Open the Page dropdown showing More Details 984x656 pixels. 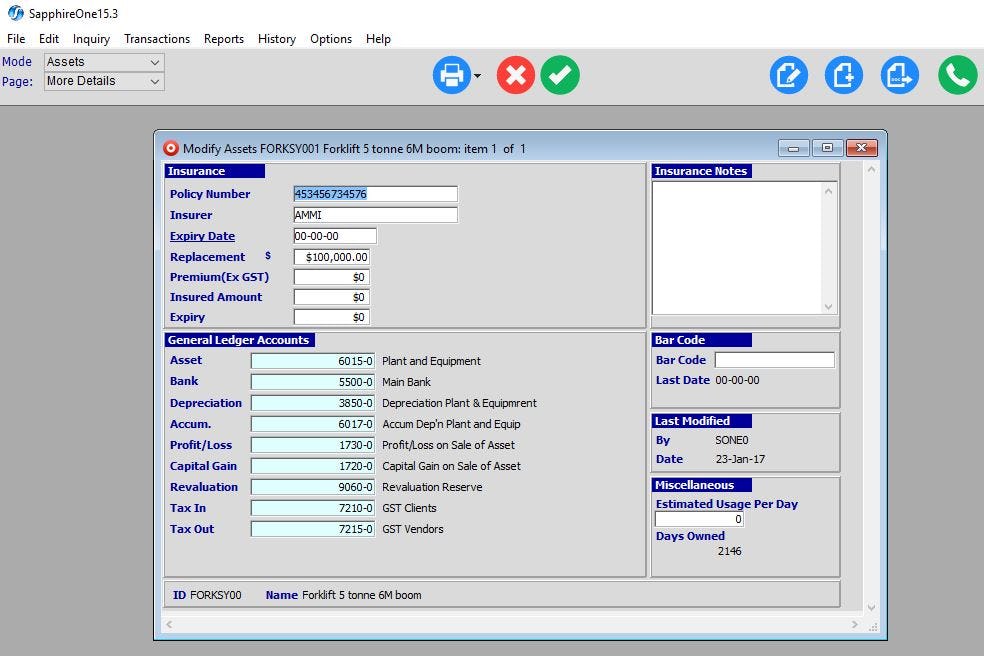pyautogui.click(x=104, y=82)
